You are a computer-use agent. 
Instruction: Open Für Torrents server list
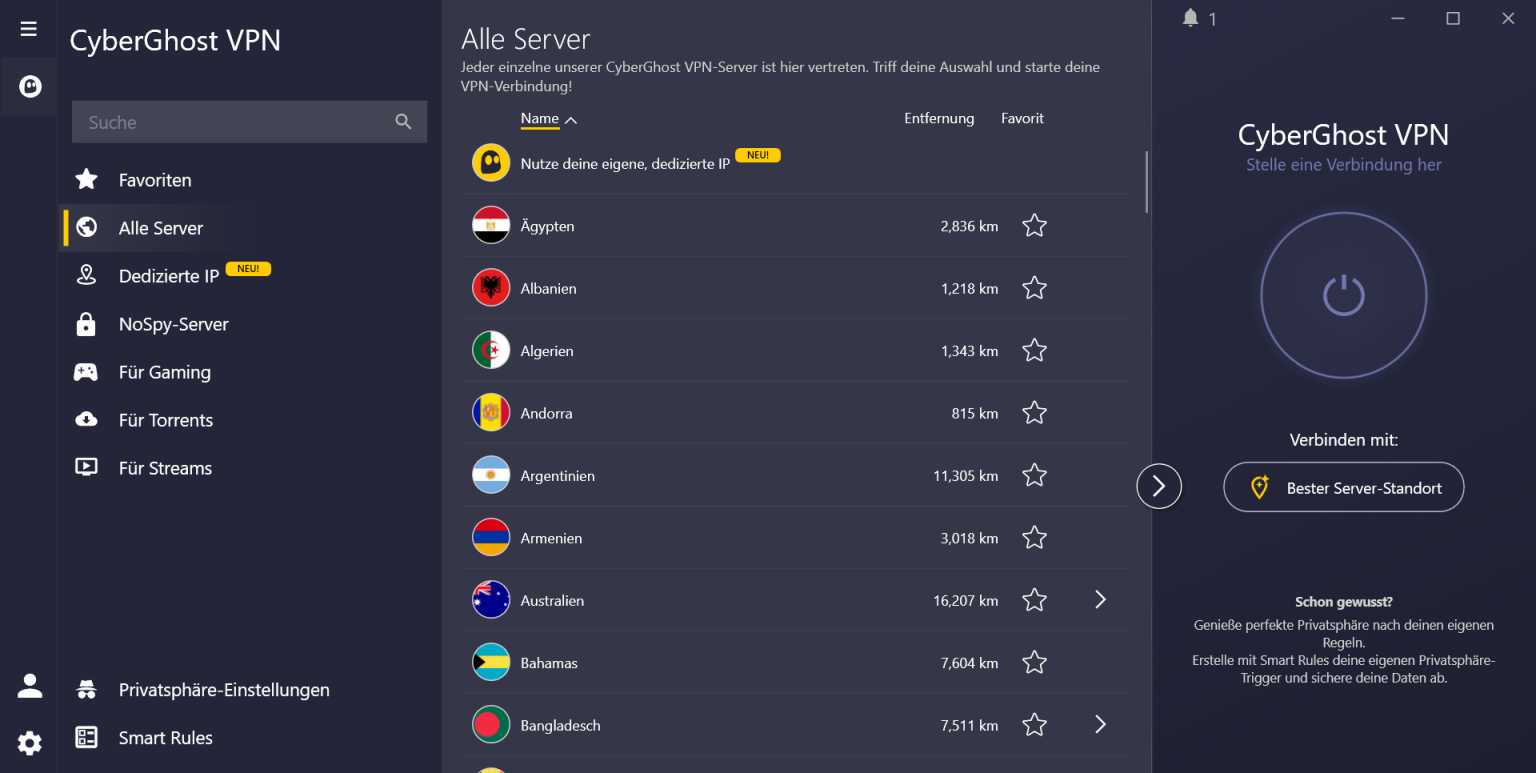tap(166, 419)
